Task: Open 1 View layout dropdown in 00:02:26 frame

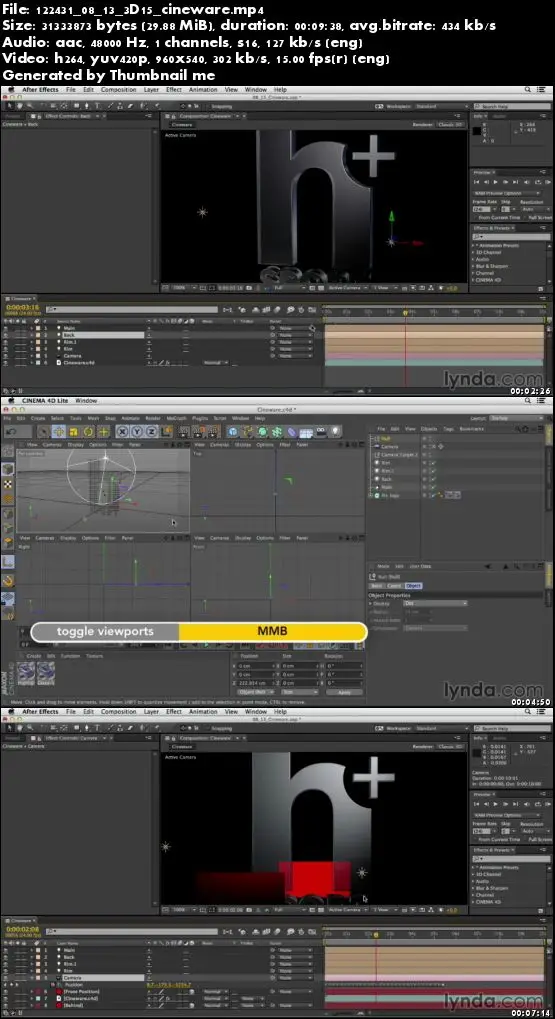Action: 383,288
